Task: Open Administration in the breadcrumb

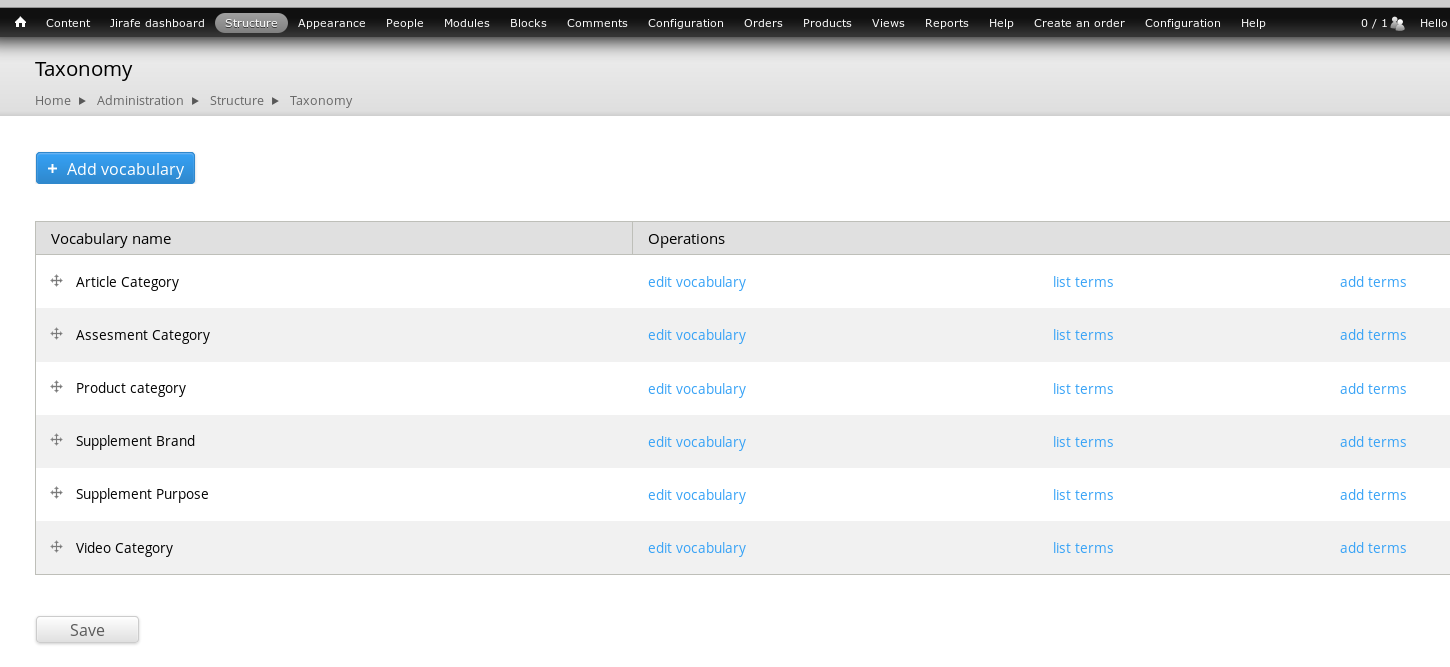Action: pyautogui.click(x=140, y=101)
